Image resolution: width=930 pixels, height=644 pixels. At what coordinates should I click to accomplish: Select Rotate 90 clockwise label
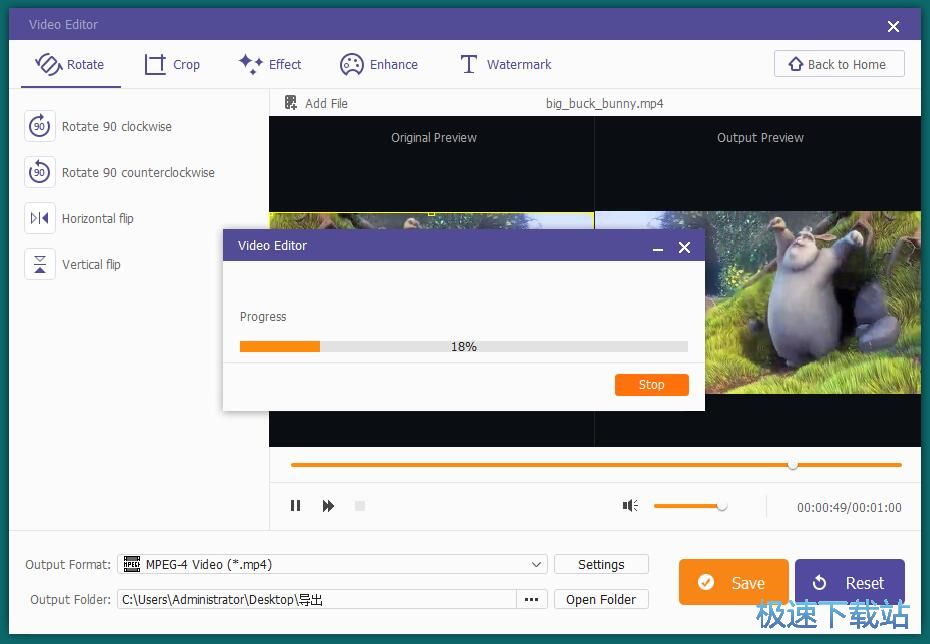(117, 126)
